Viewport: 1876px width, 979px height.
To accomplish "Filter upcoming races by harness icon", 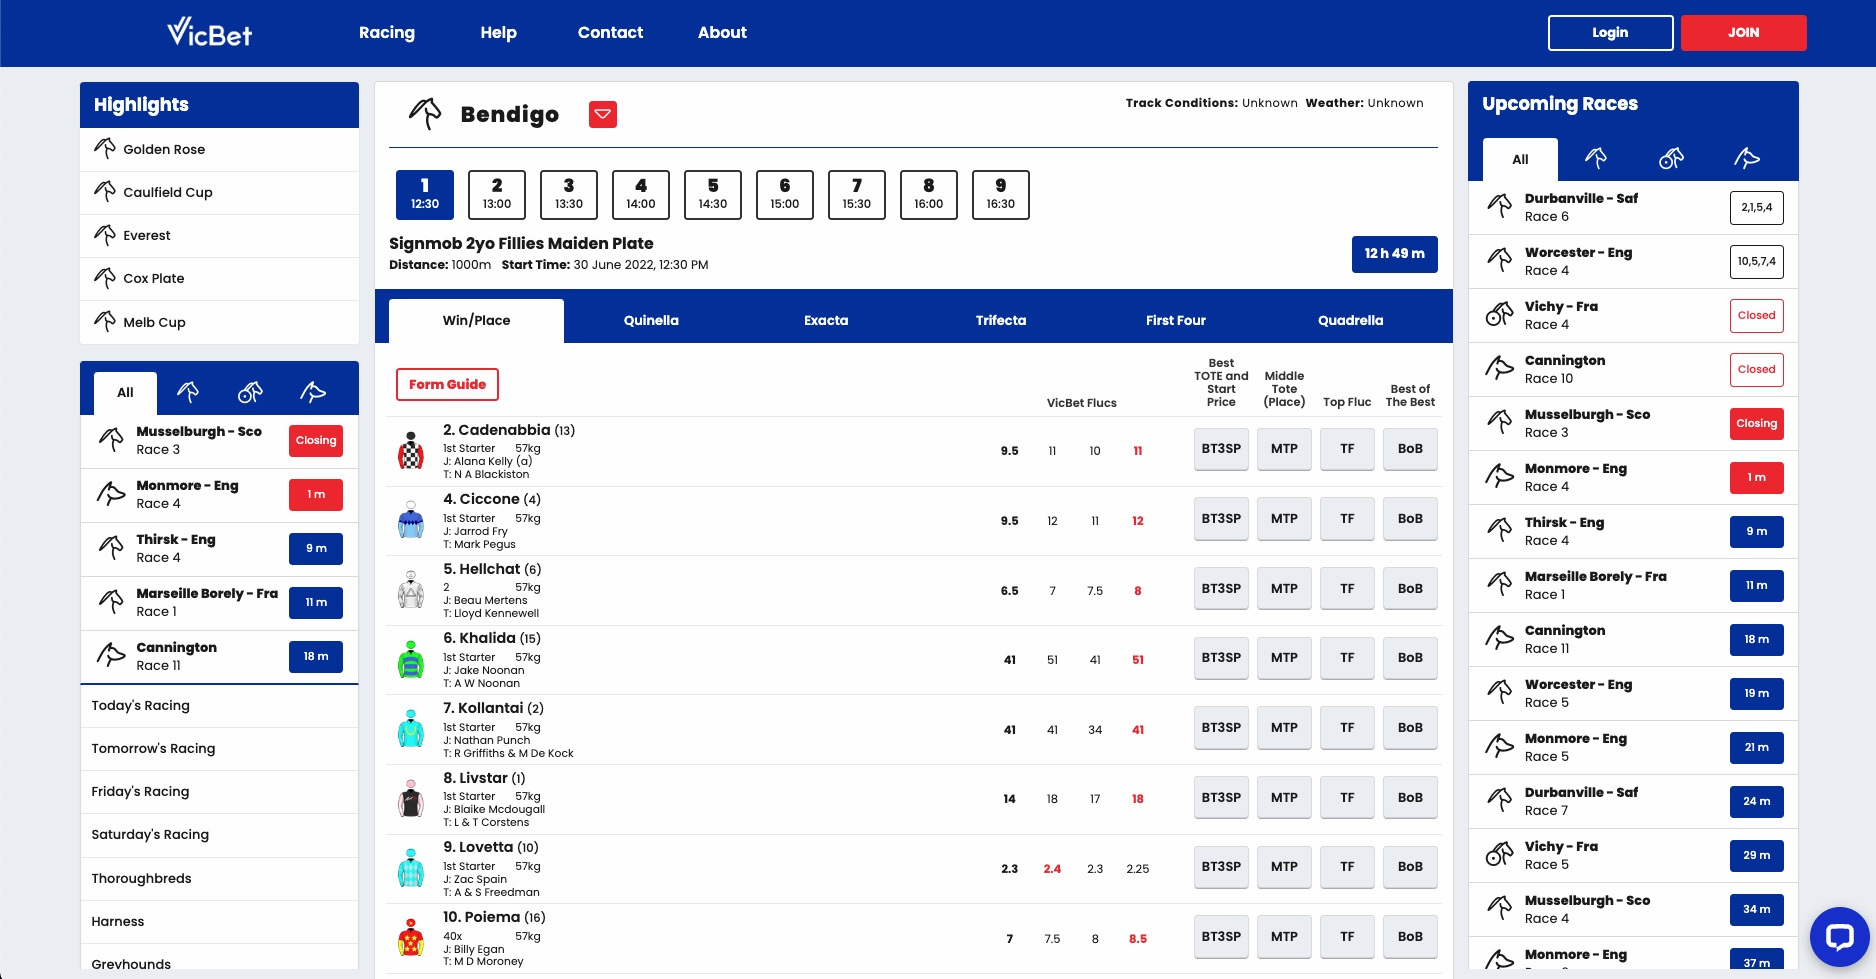I will (1671, 158).
